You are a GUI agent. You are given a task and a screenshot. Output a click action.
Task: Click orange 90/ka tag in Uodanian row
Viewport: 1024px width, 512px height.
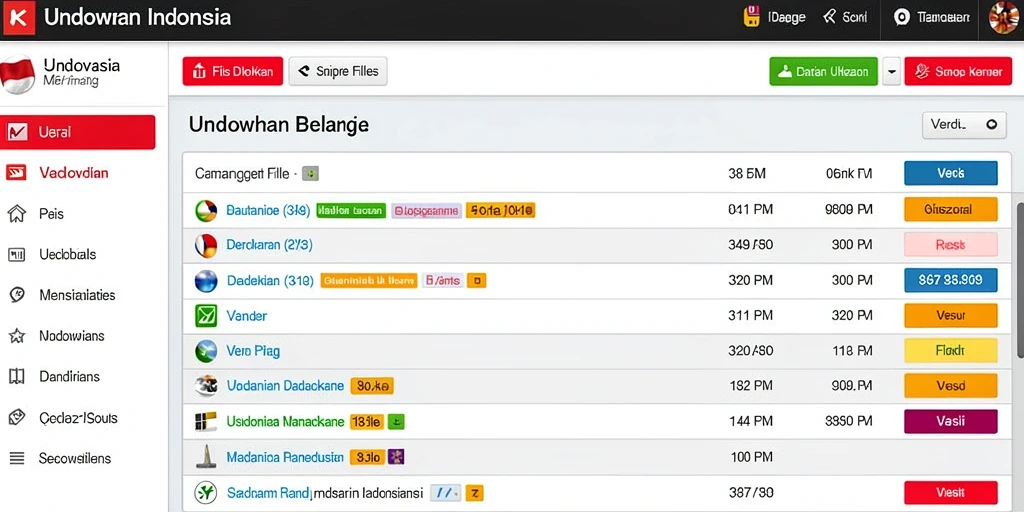click(x=372, y=386)
